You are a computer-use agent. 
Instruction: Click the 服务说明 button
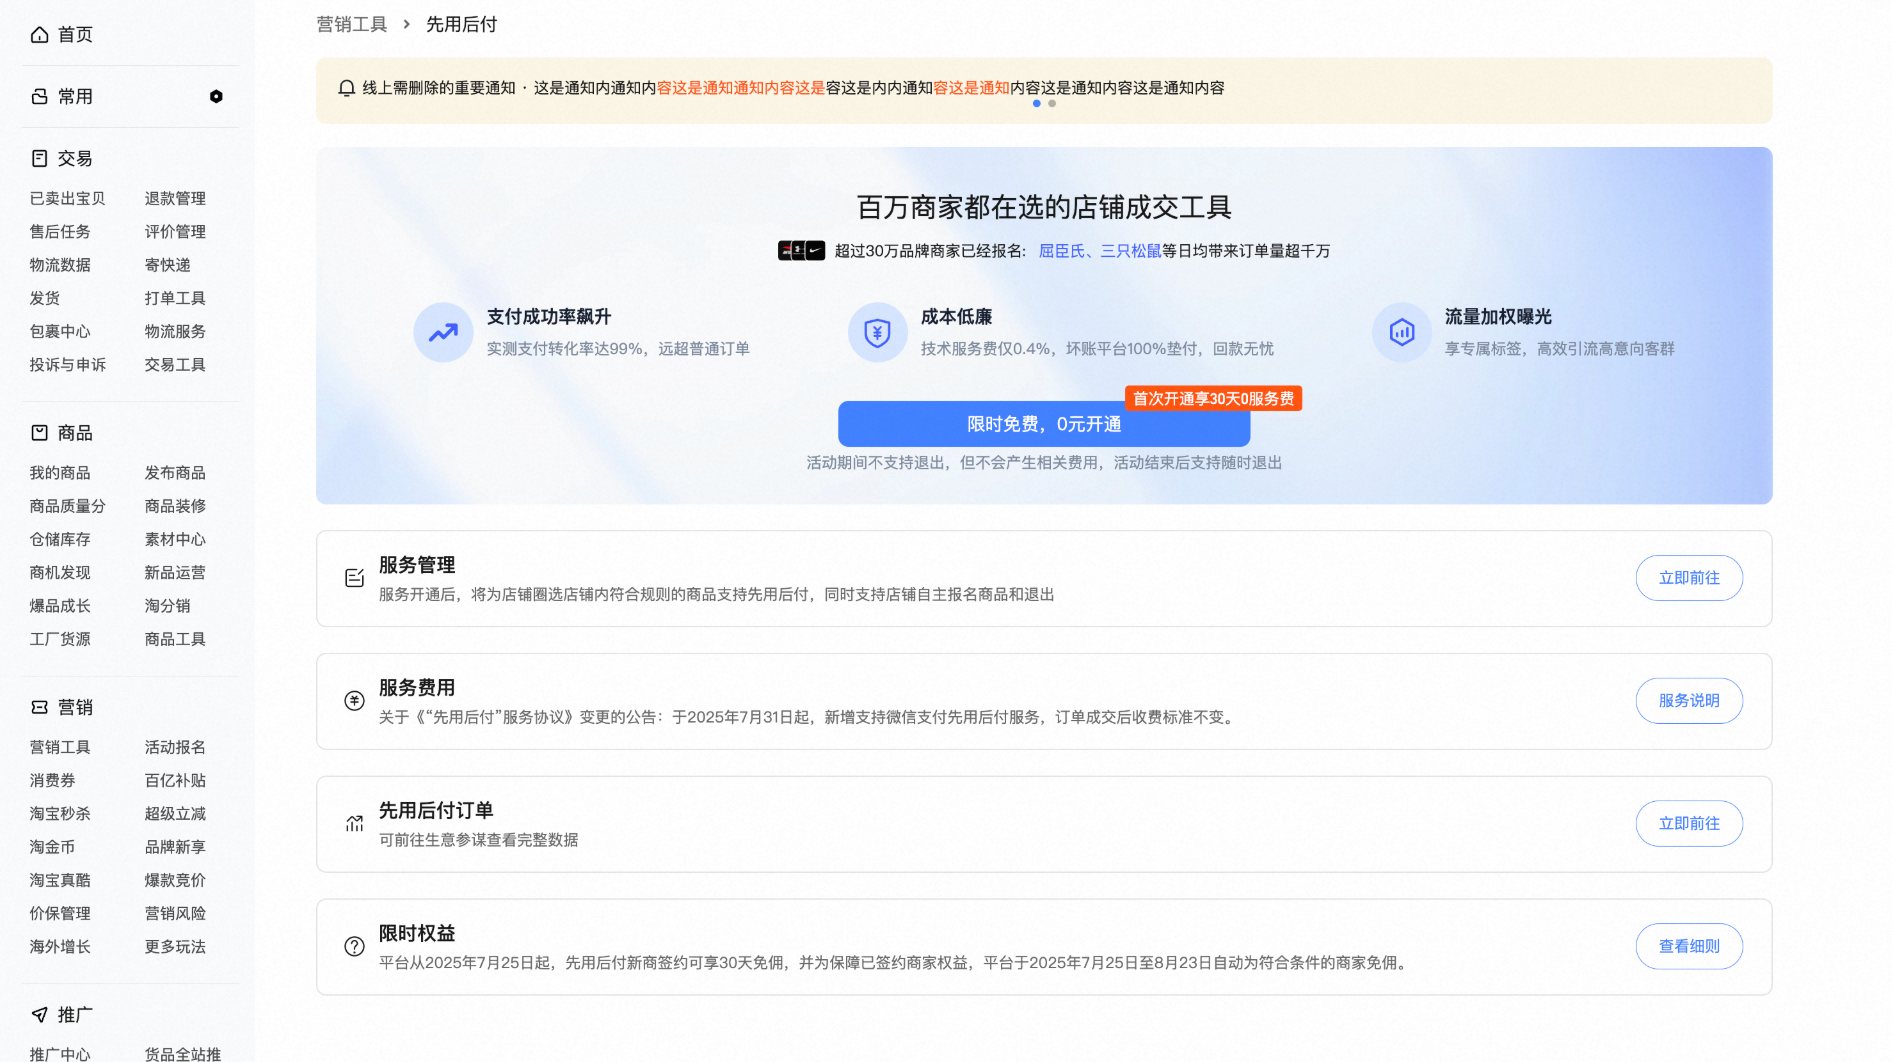point(1689,701)
